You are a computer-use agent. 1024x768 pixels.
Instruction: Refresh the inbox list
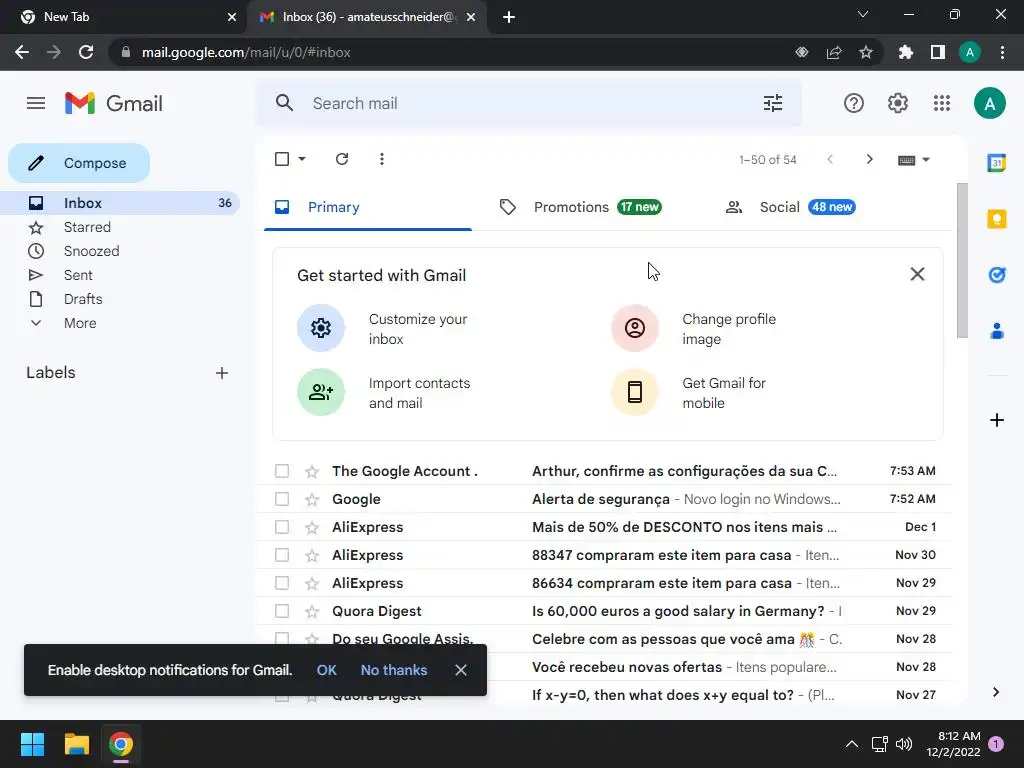(x=342, y=159)
